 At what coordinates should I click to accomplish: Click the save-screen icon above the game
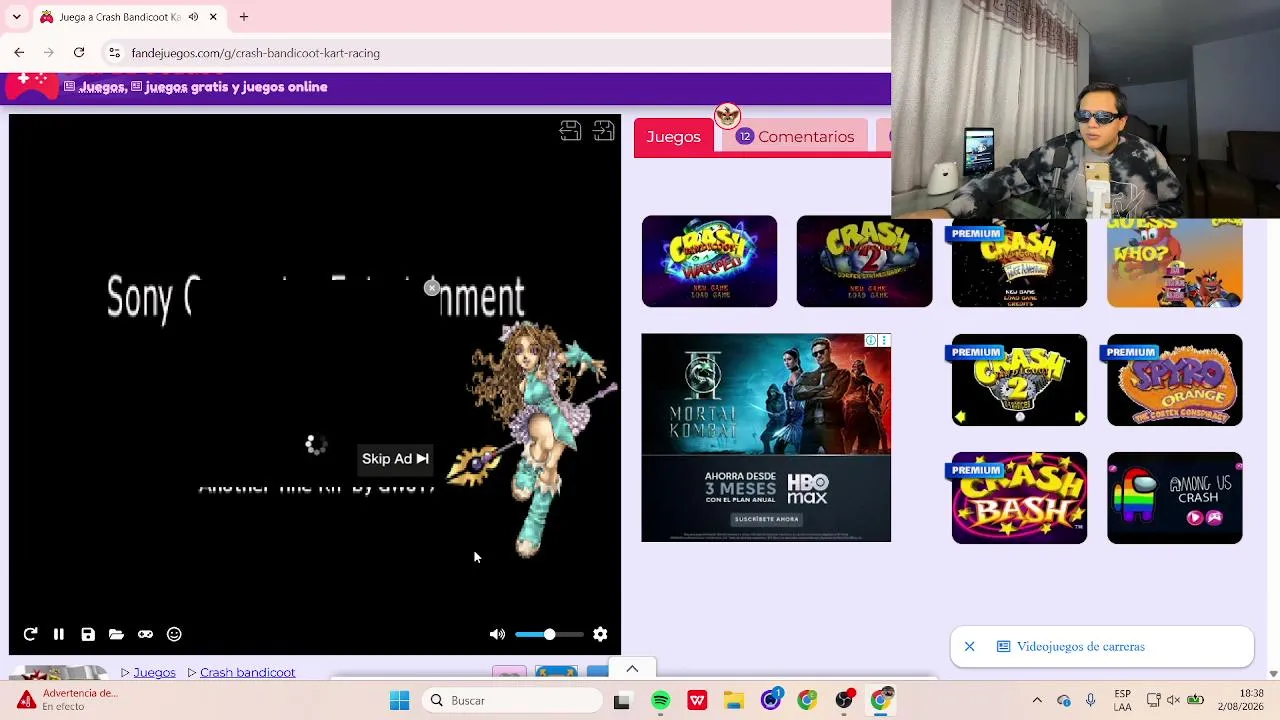point(570,131)
